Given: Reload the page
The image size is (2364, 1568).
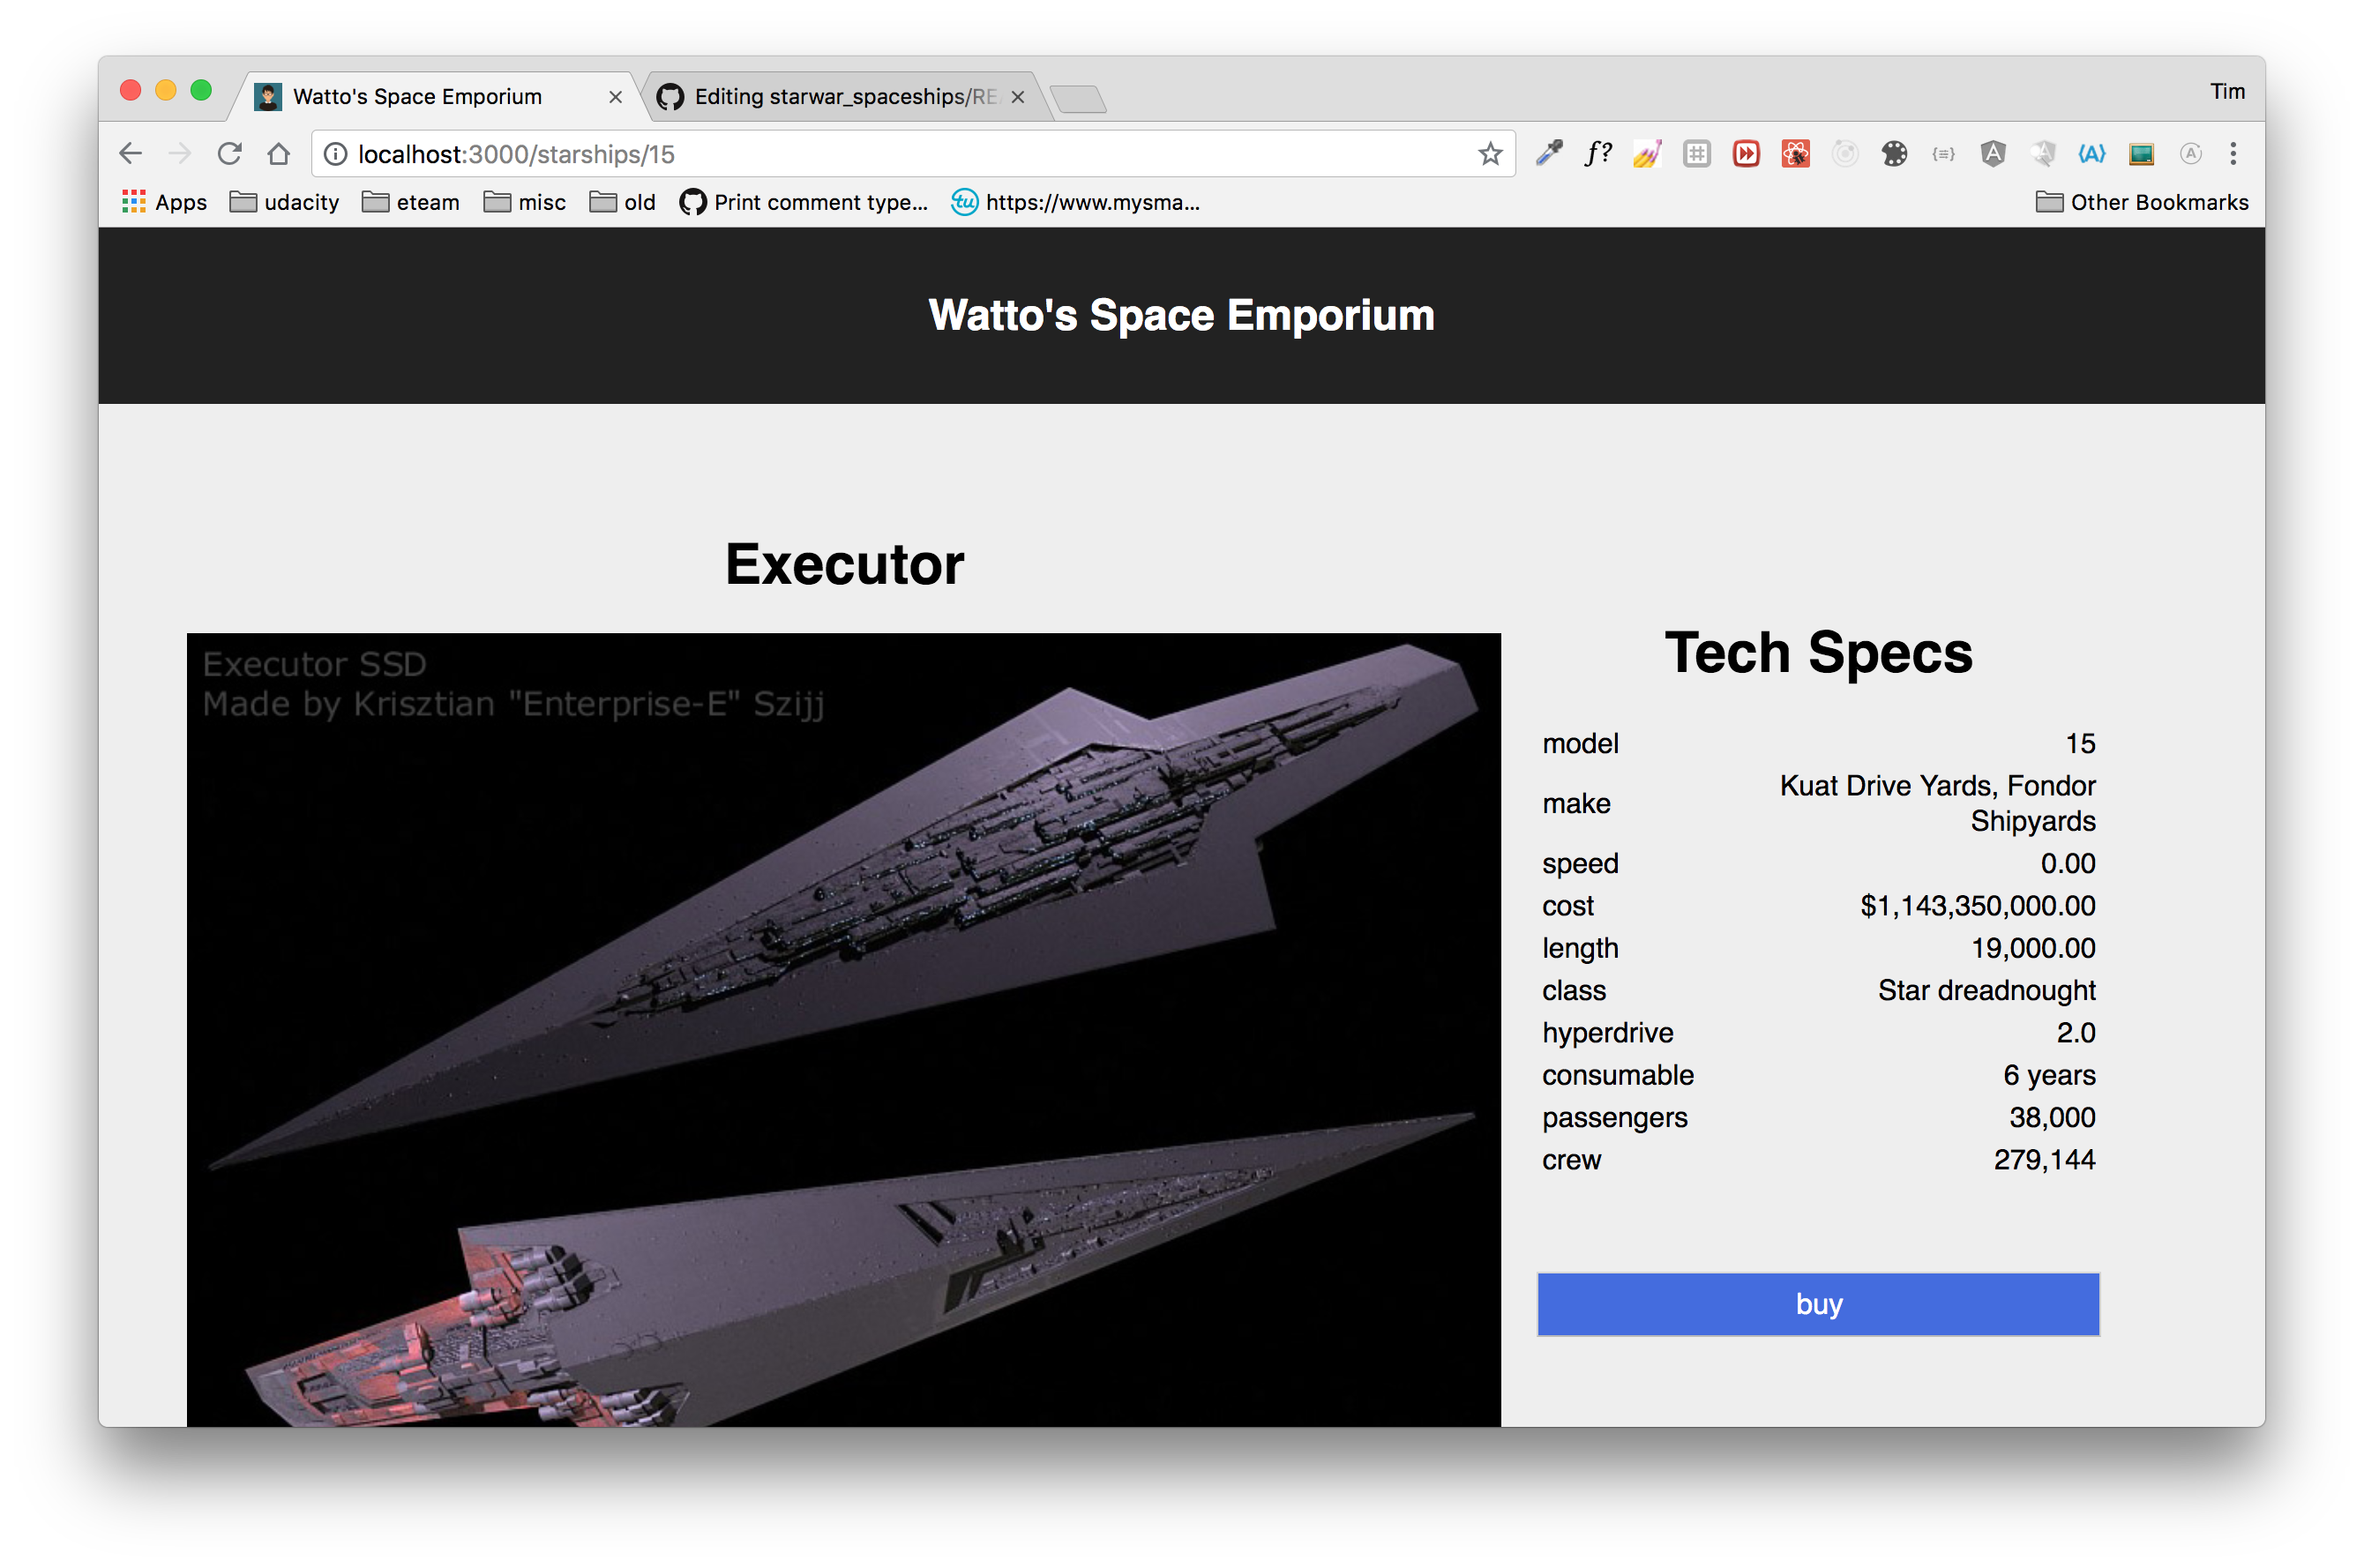Looking at the screenshot, I should tap(230, 154).
